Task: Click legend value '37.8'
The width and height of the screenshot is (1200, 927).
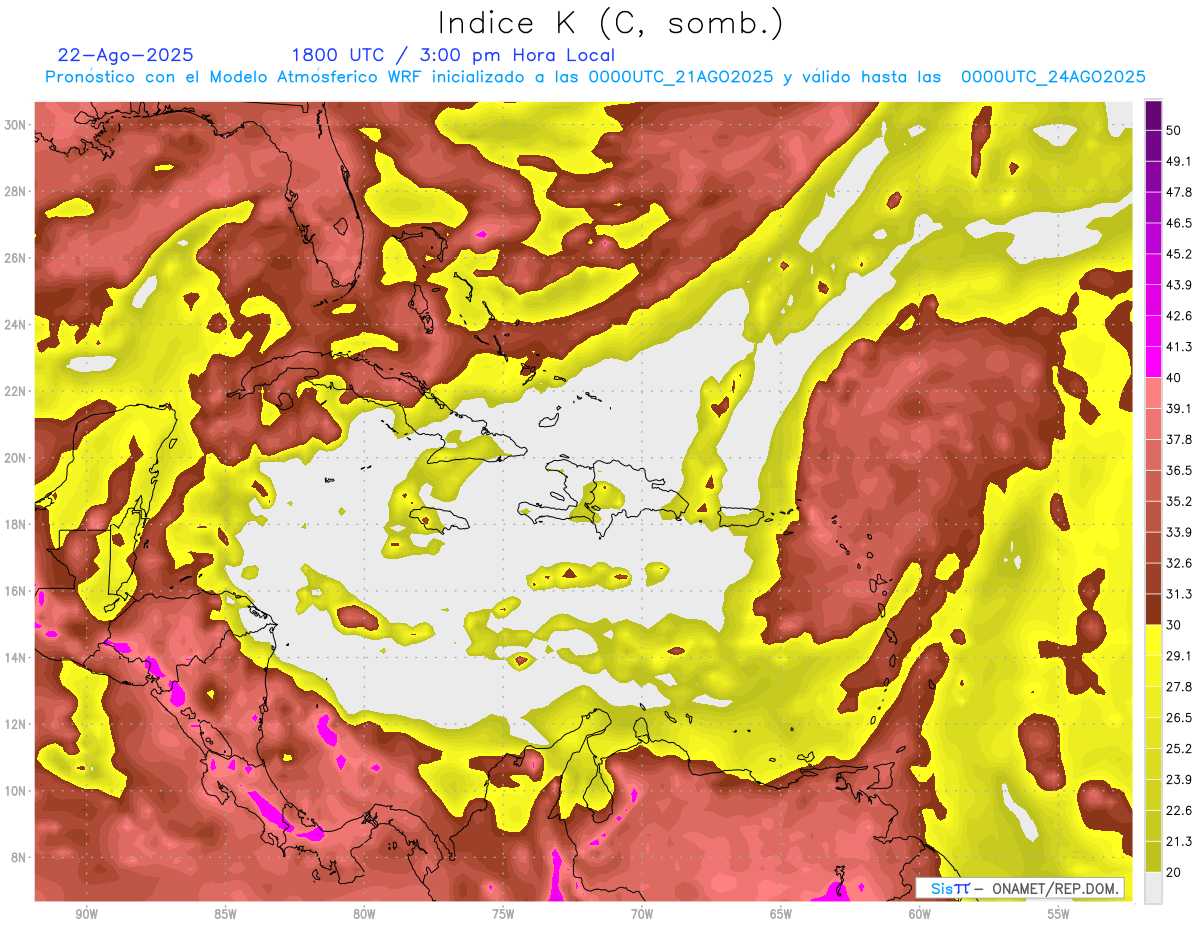Action: pyautogui.click(x=1179, y=439)
